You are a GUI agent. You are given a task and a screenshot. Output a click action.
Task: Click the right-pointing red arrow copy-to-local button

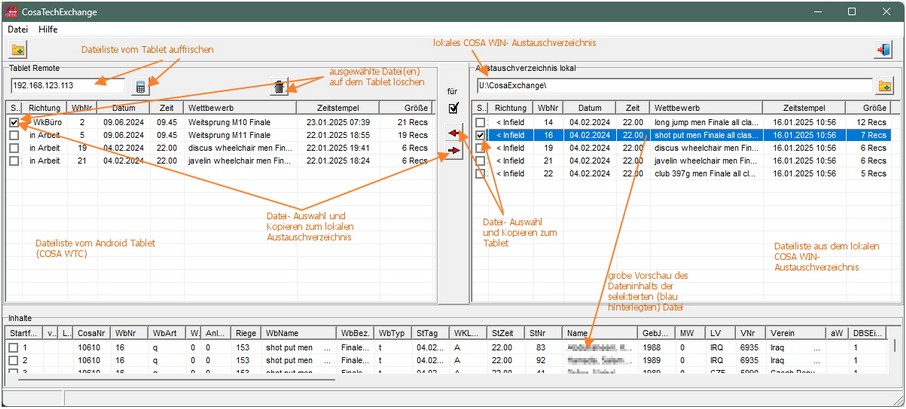(455, 150)
